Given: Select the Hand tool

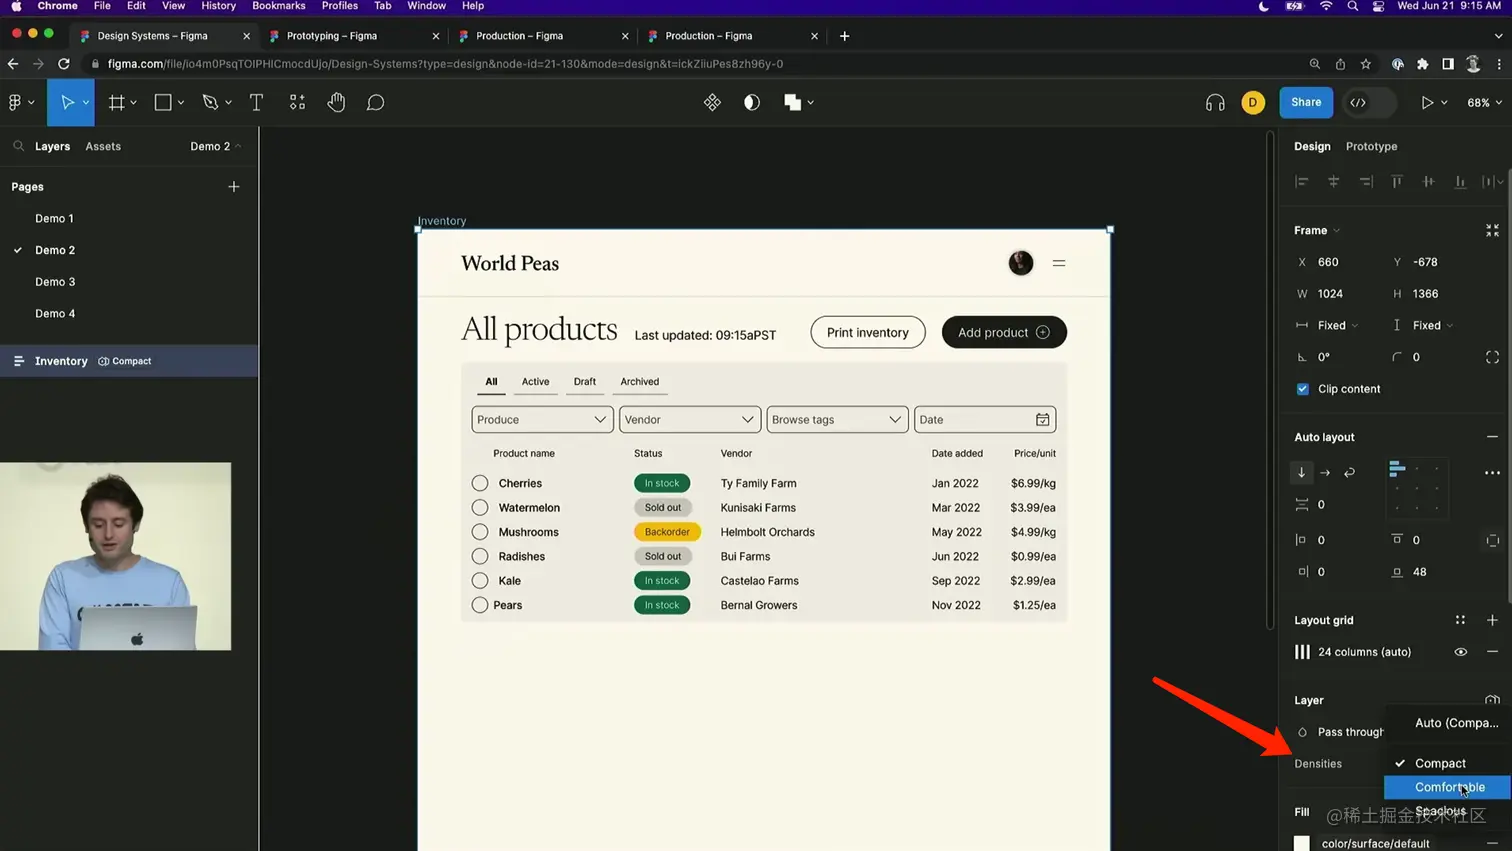Looking at the screenshot, I should click(336, 102).
